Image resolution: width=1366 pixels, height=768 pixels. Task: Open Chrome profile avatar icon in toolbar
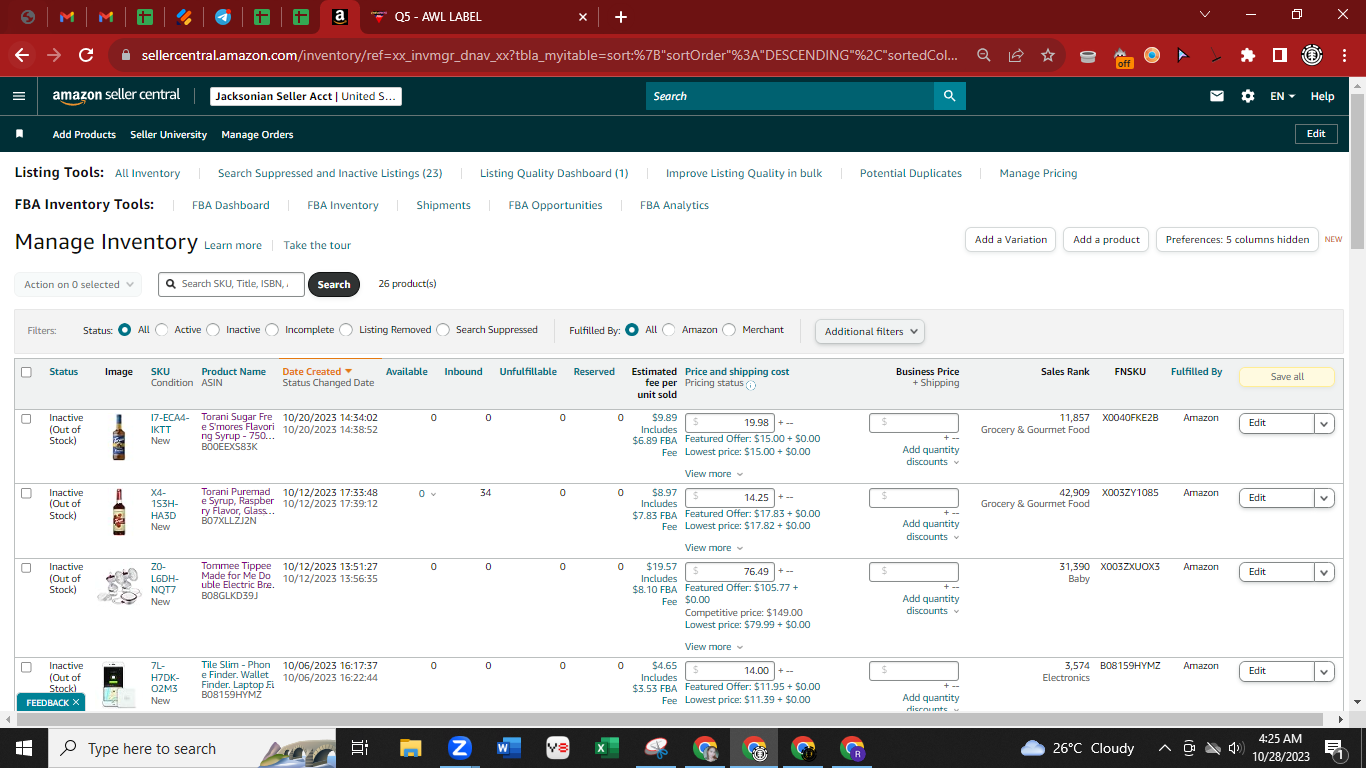click(1312, 55)
